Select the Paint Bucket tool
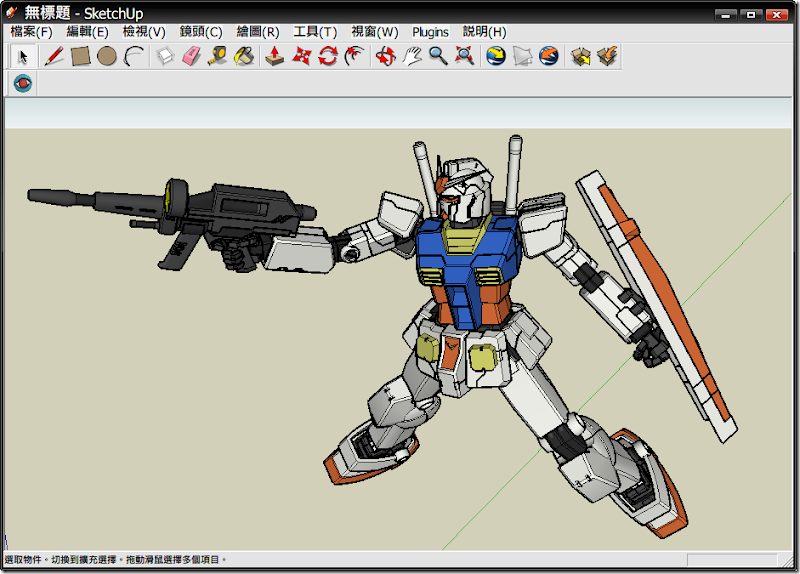The image size is (800, 574). tap(244, 56)
